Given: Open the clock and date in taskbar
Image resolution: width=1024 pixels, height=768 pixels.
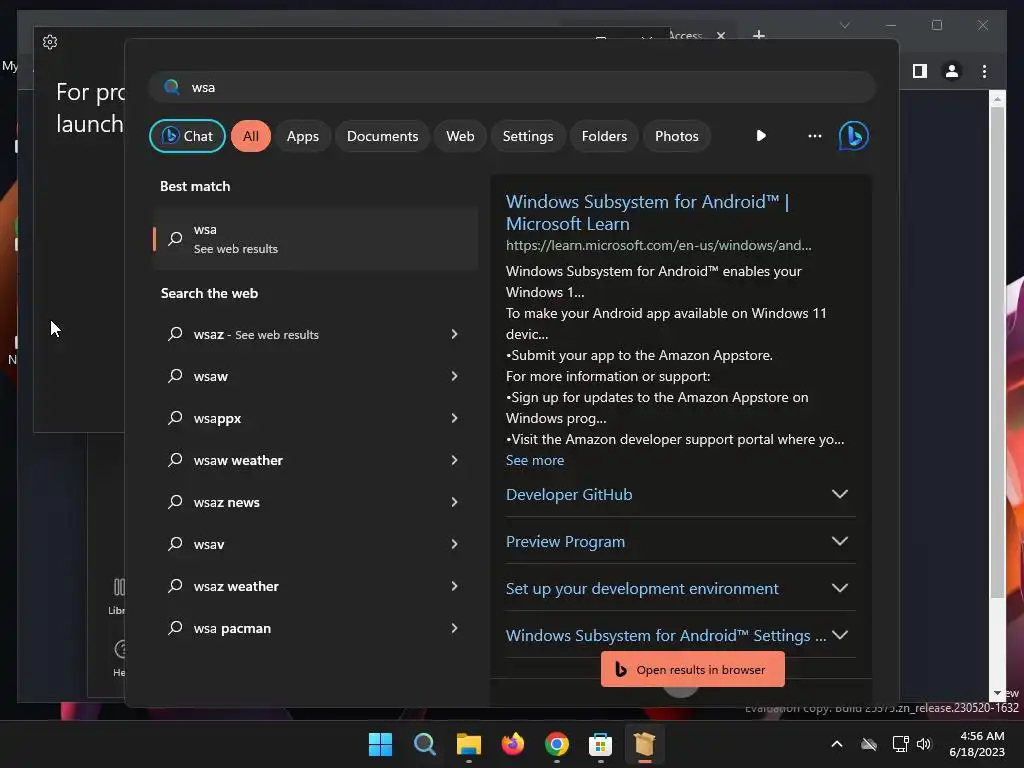Looking at the screenshot, I should pyautogui.click(x=976, y=744).
